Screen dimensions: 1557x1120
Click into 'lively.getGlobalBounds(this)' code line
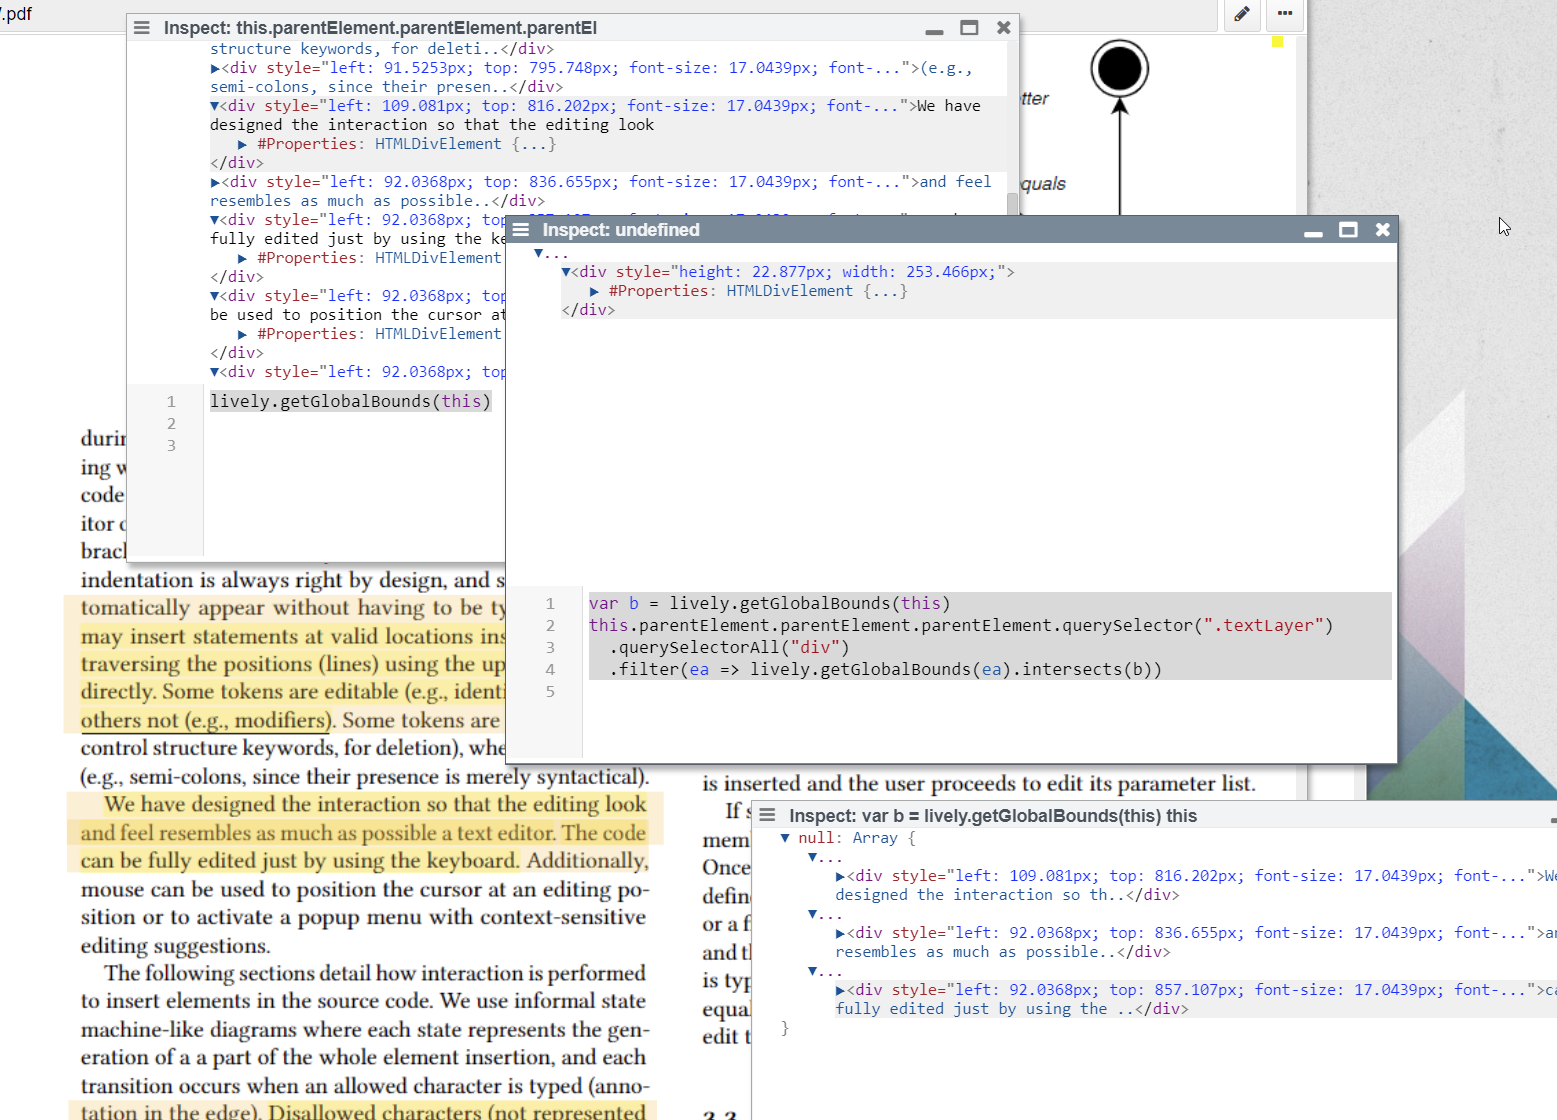pos(350,402)
